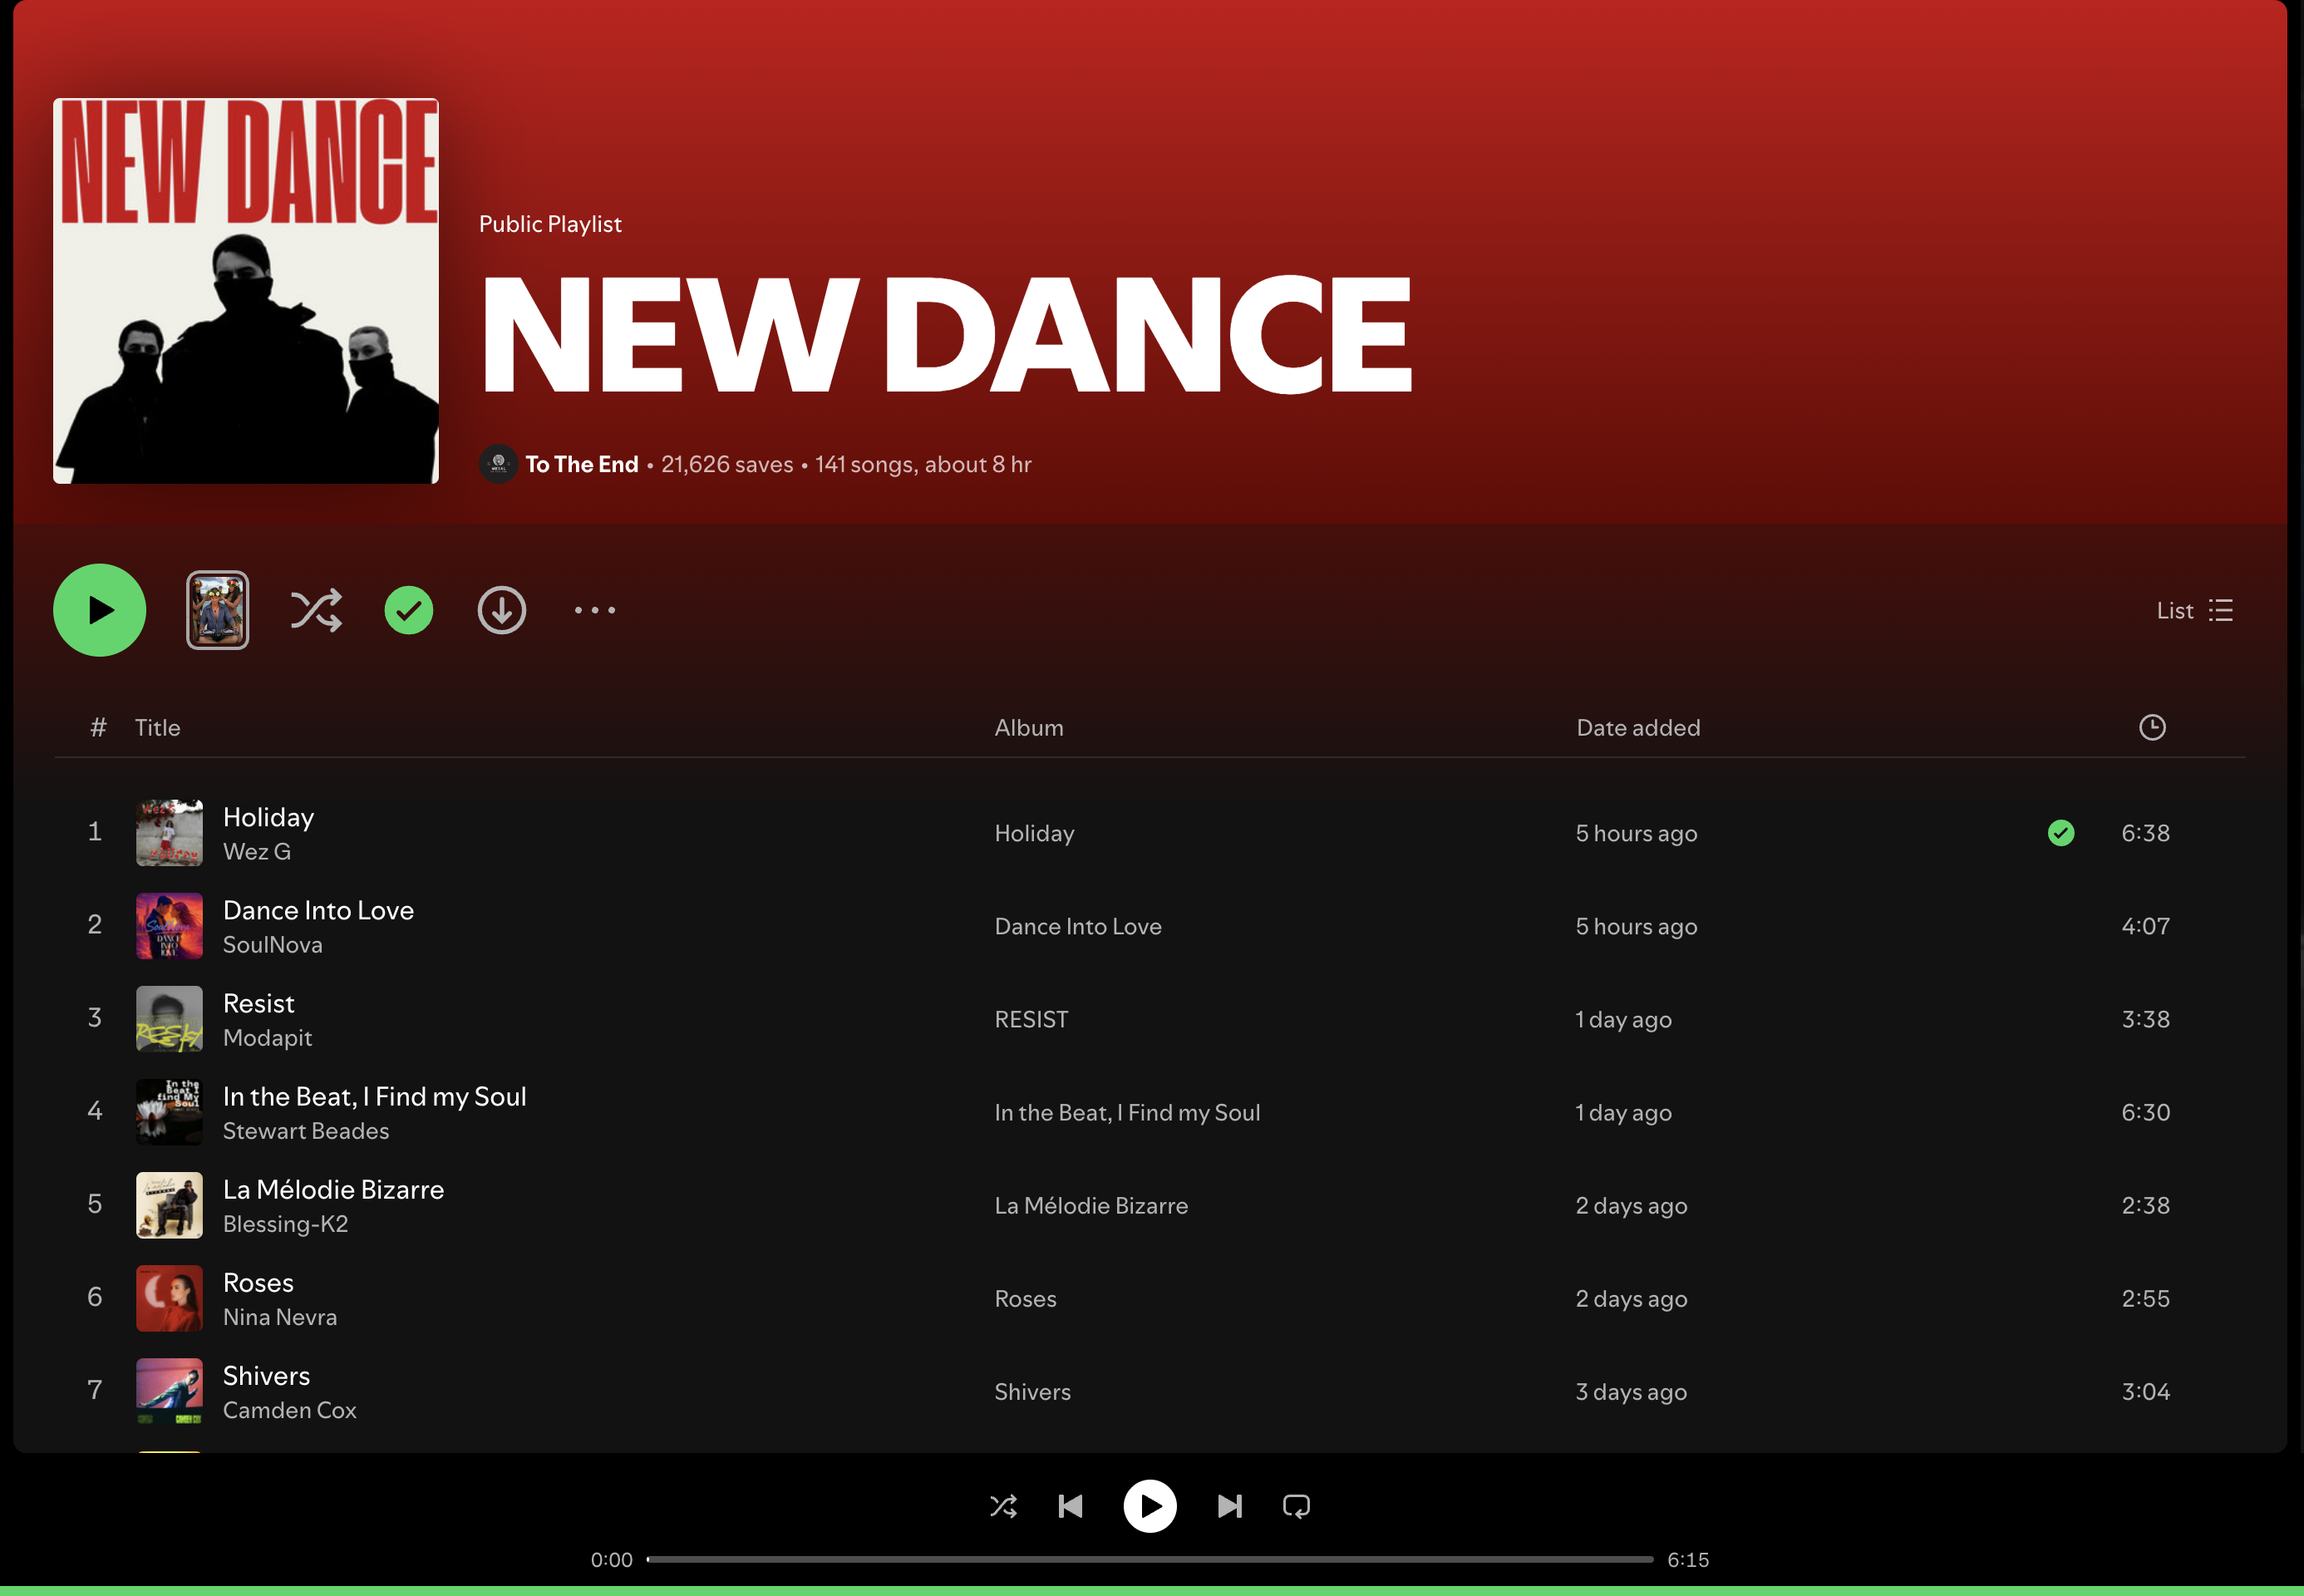Viewport: 2304px width, 1596px height.
Task: Open the To The End profile link
Action: pyautogui.click(x=581, y=464)
